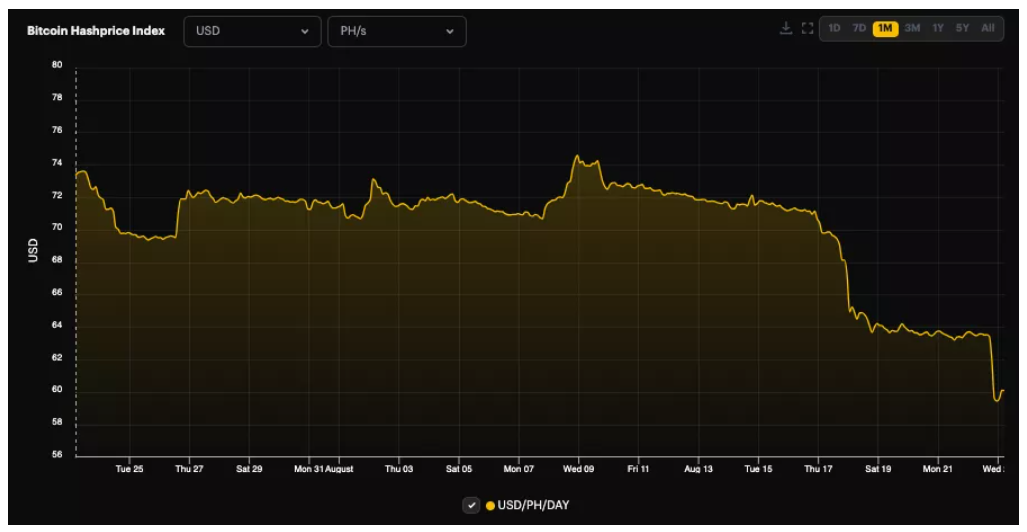Click the Bitcoin Hashprice Index title
1027x532 pixels.
(96, 31)
